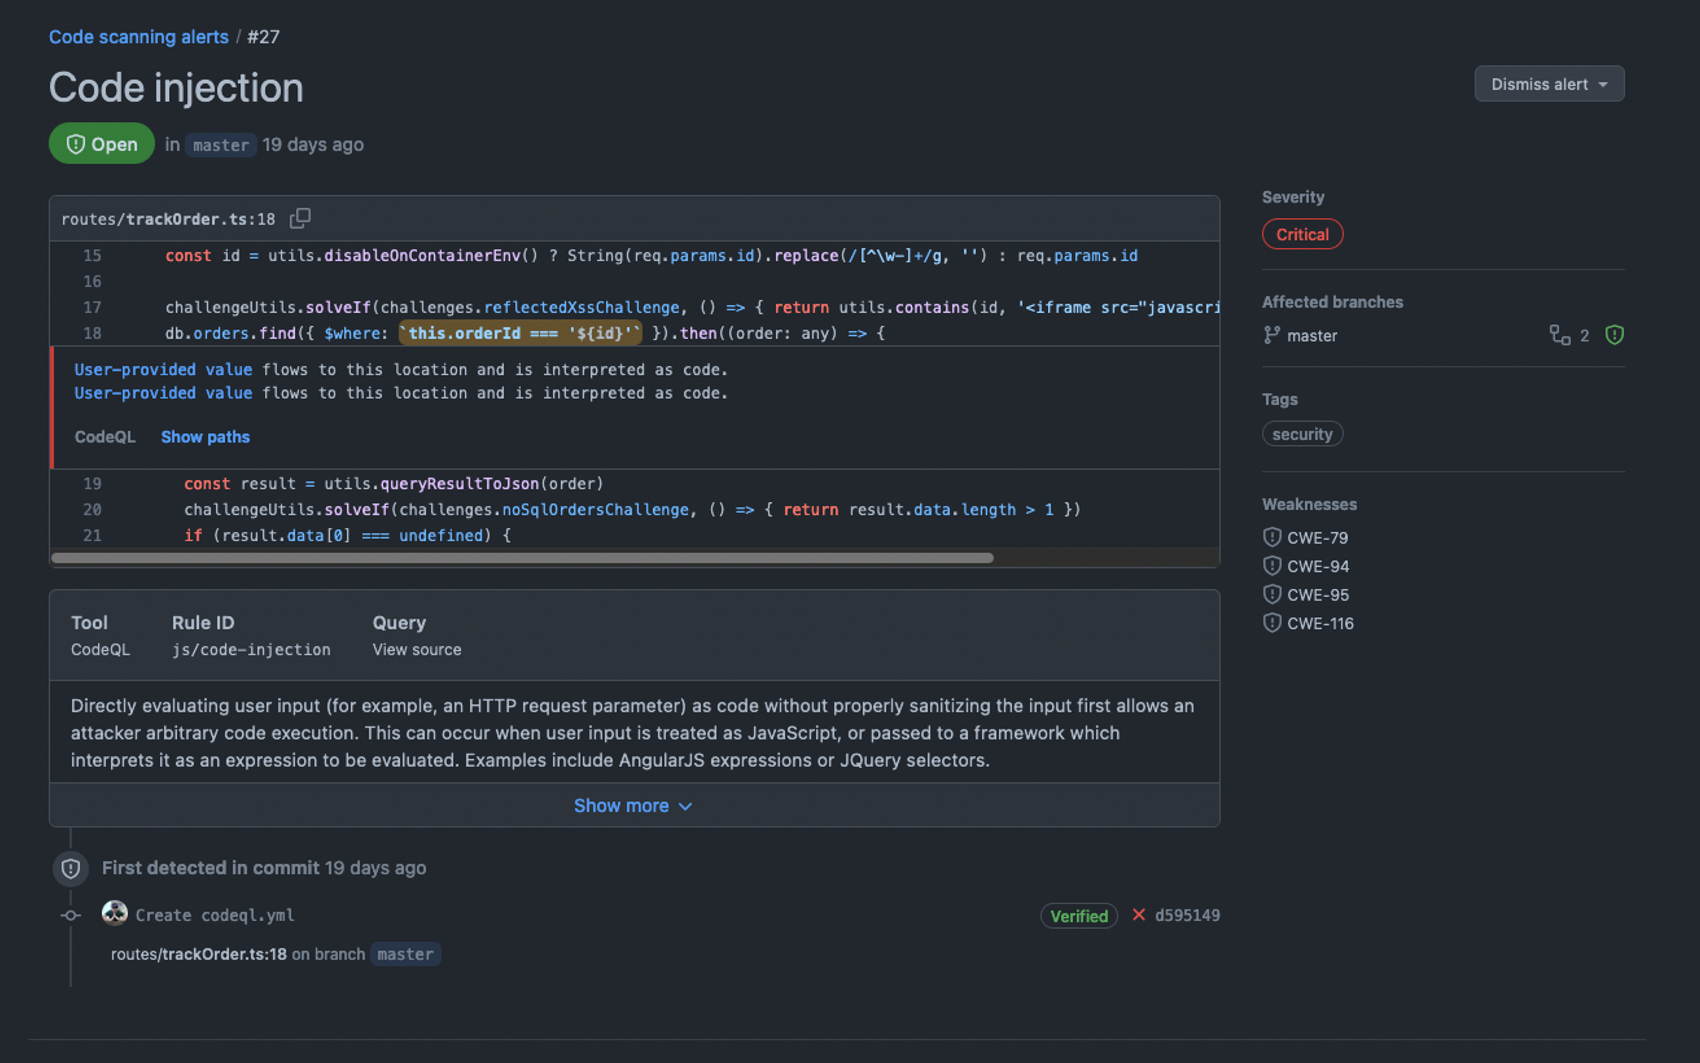Copy the file path routes/trackOrder.ts:18
1700x1063 pixels.
pos(300,218)
